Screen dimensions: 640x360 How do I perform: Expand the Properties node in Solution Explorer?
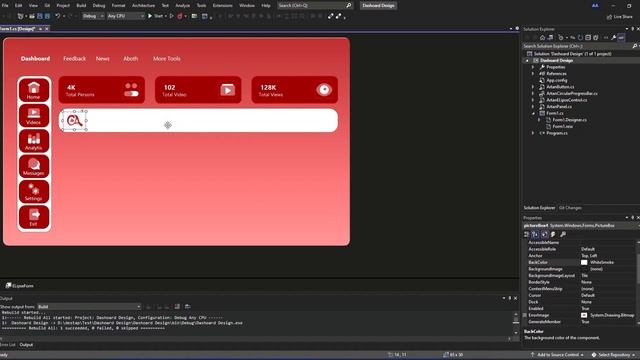point(533,67)
